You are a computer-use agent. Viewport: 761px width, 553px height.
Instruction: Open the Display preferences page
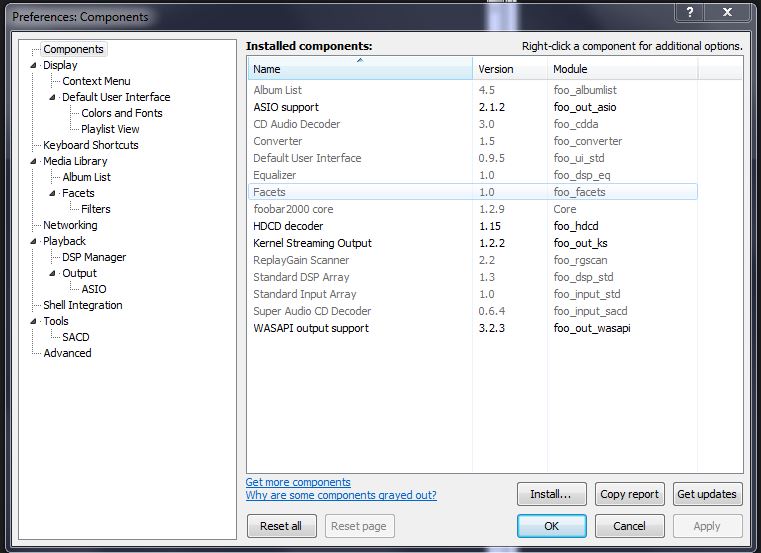pyautogui.click(x=60, y=65)
